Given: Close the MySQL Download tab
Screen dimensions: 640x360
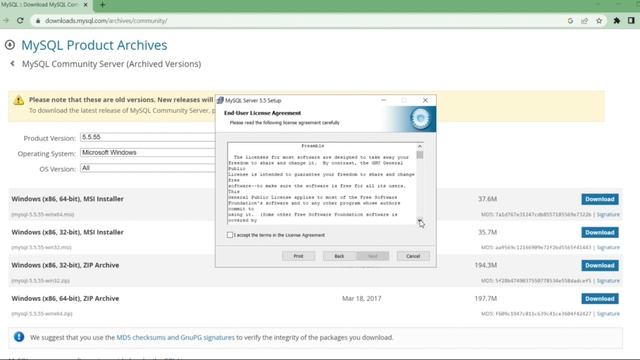Looking at the screenshot, I should point(85,5).
